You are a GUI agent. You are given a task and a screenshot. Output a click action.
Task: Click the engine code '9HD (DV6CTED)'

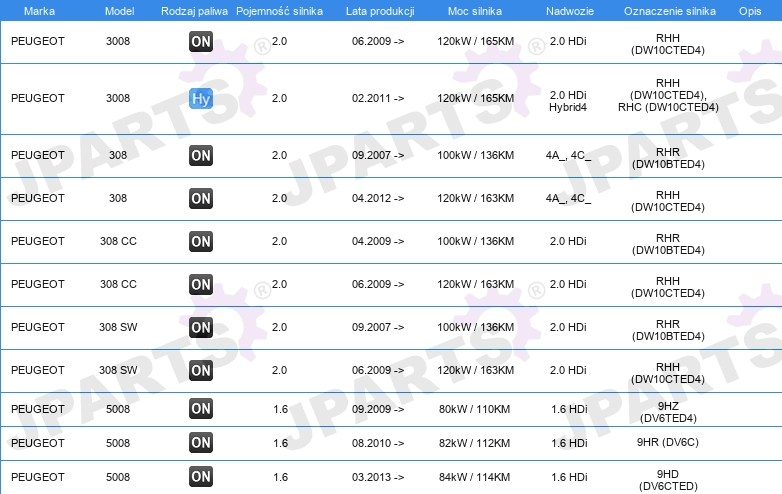(x=668, y=480)
